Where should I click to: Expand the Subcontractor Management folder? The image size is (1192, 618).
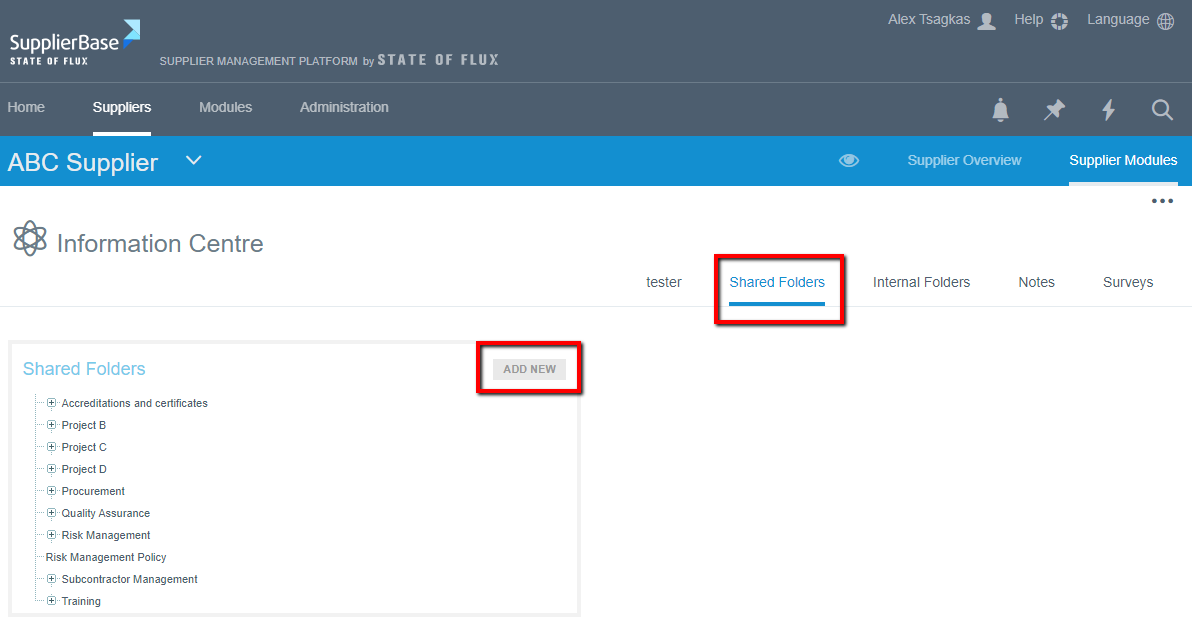(x=52, y=579)
